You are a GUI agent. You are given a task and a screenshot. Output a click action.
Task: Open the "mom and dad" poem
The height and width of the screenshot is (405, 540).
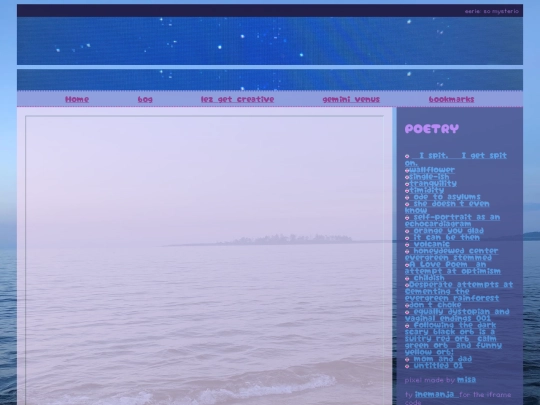(442, 359)
